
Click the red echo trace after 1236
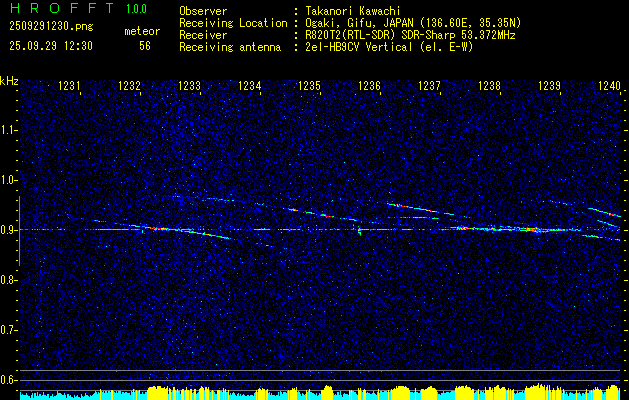click(x=413, y=207)
